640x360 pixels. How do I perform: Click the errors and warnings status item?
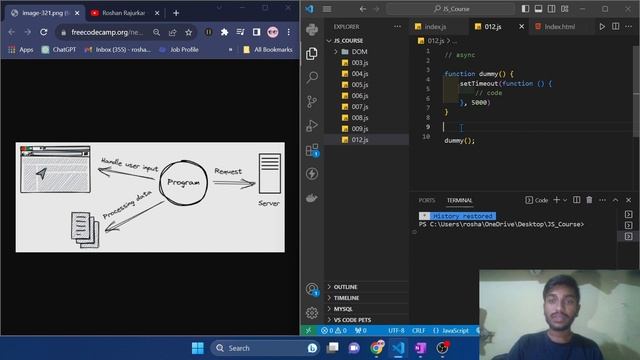pos(334,330)
